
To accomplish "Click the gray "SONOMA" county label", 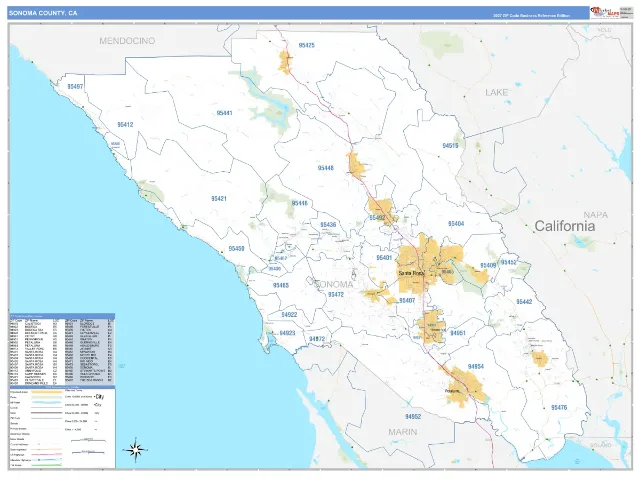I will [333, 284].
